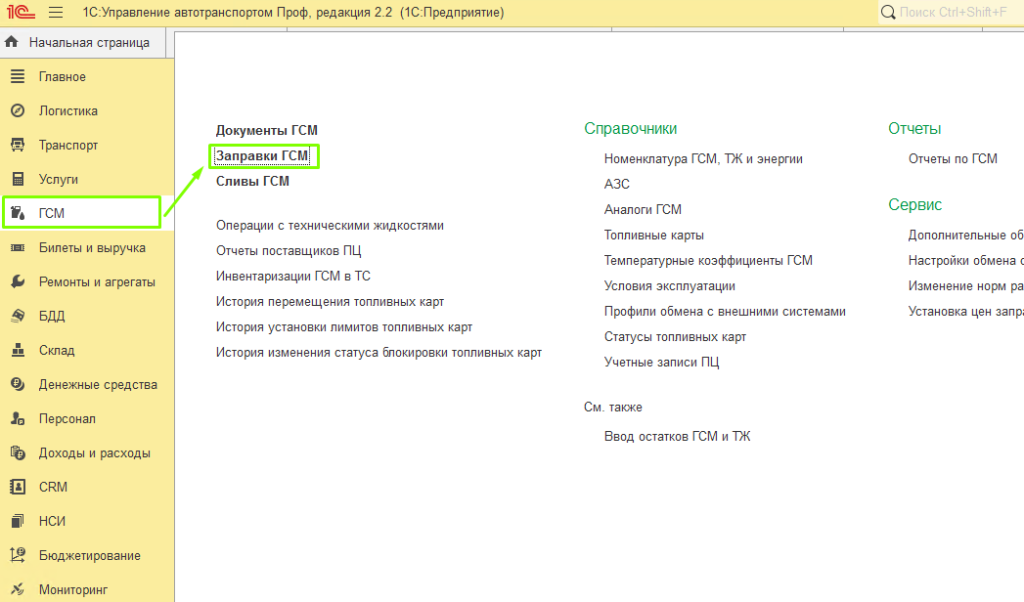Click the Денежные средства coins icon

[18, 384]
